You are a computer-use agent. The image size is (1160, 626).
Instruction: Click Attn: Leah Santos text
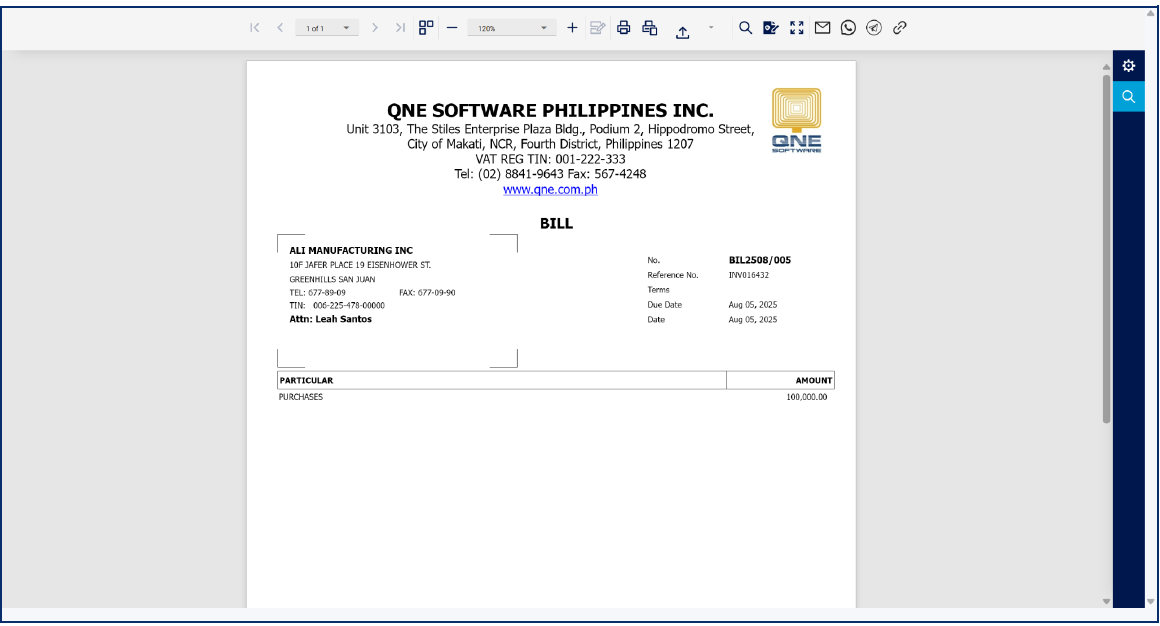click(x=331, y=319)
